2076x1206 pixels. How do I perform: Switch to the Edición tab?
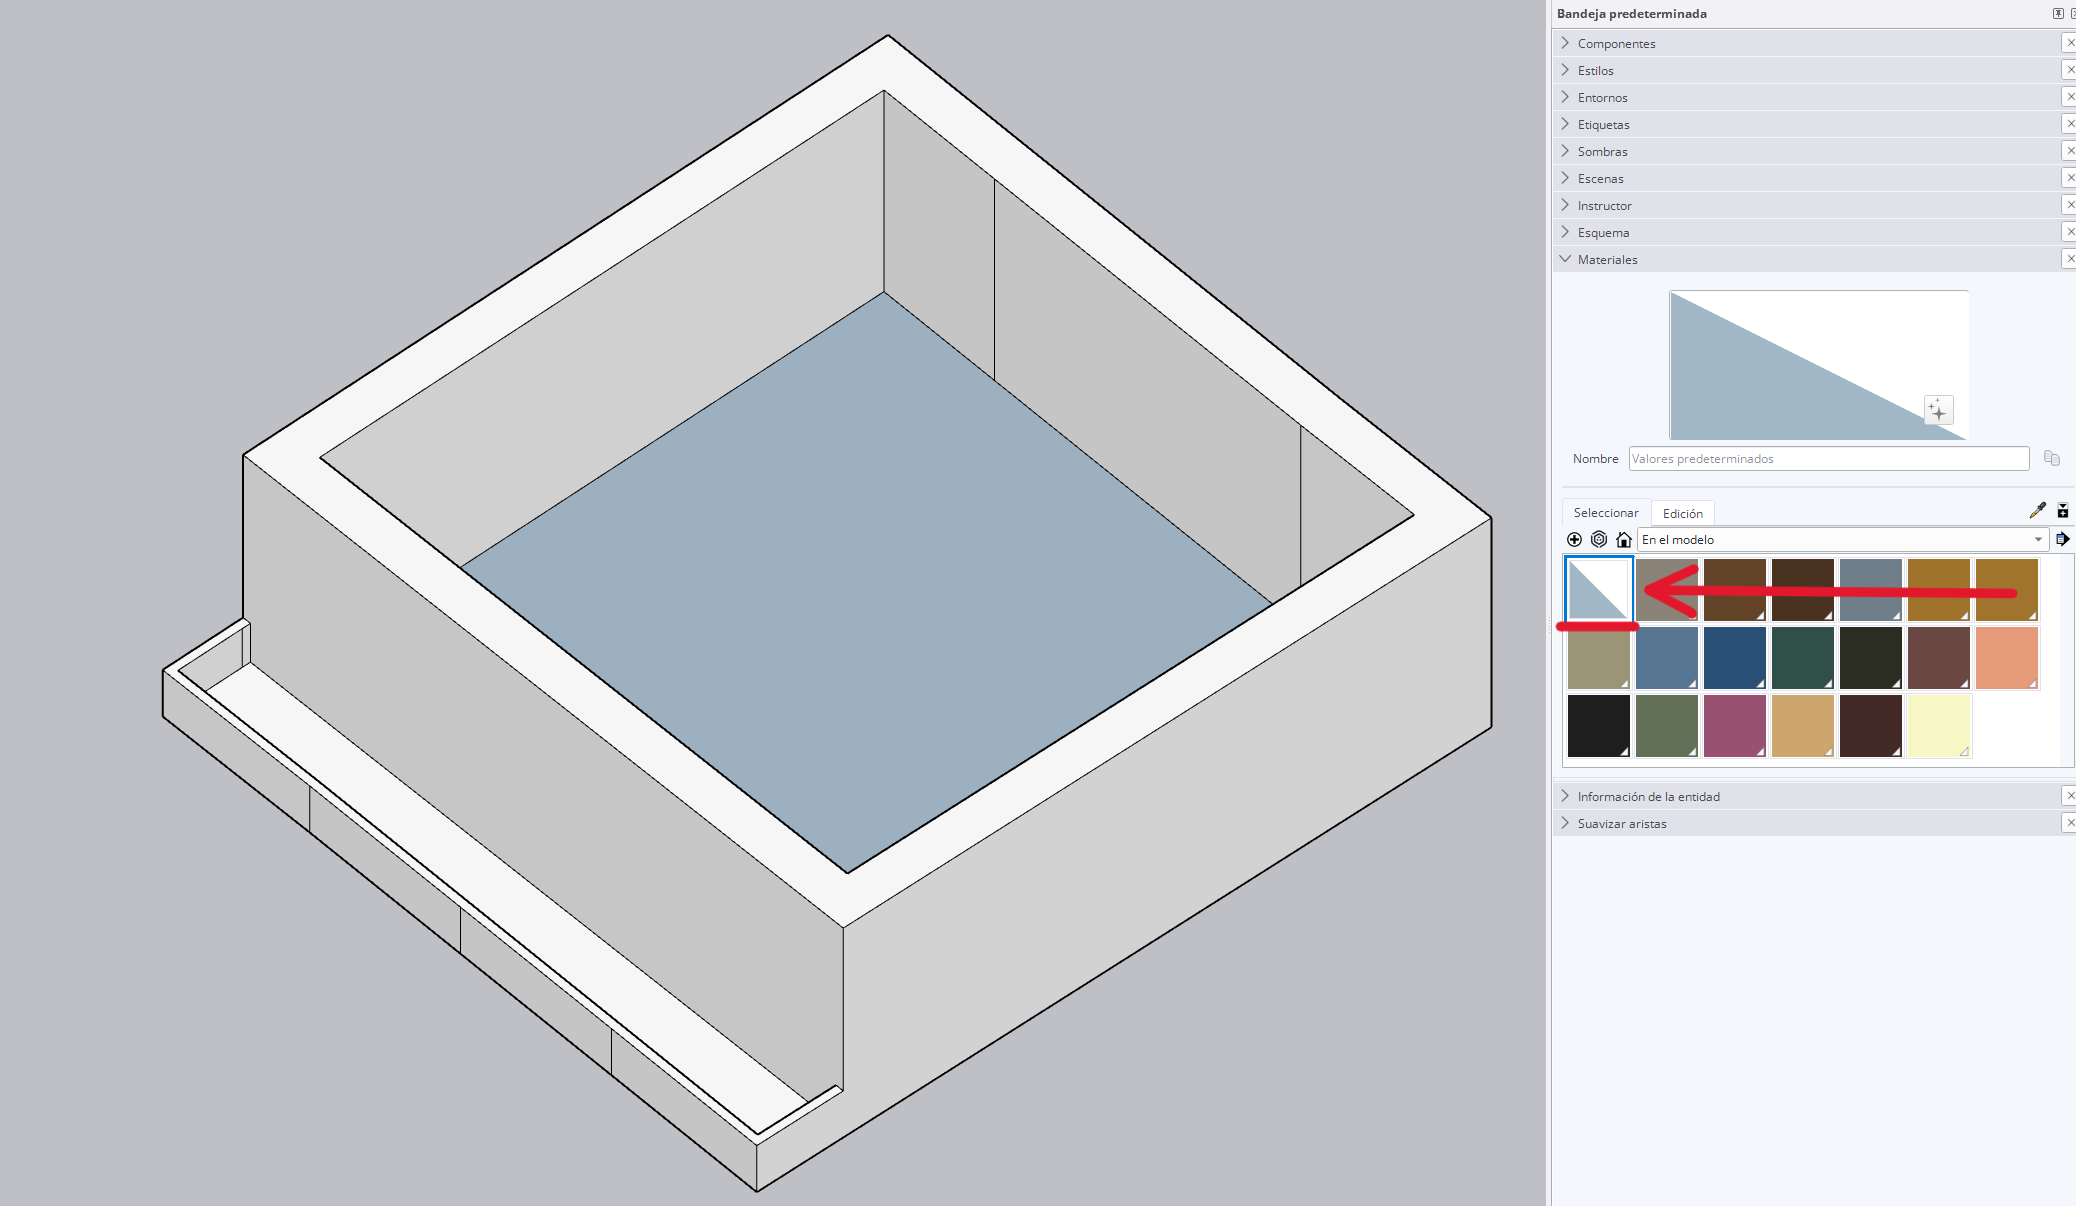click(x=1683, y=513)
